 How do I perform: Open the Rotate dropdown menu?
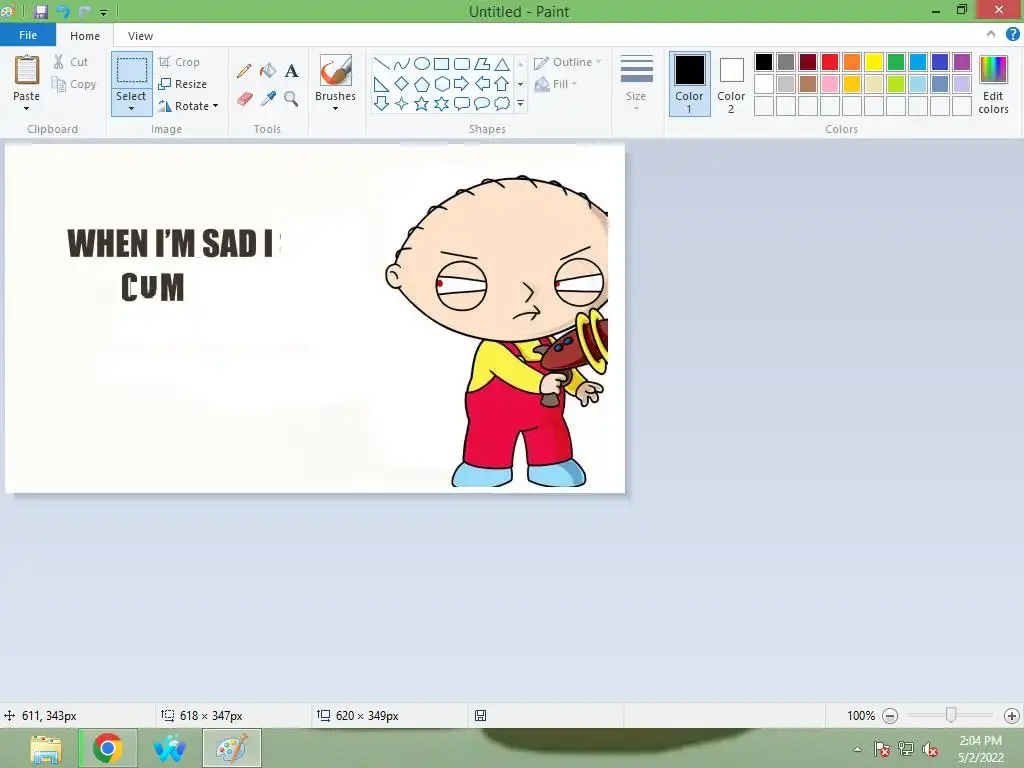(x=215, y=106)
